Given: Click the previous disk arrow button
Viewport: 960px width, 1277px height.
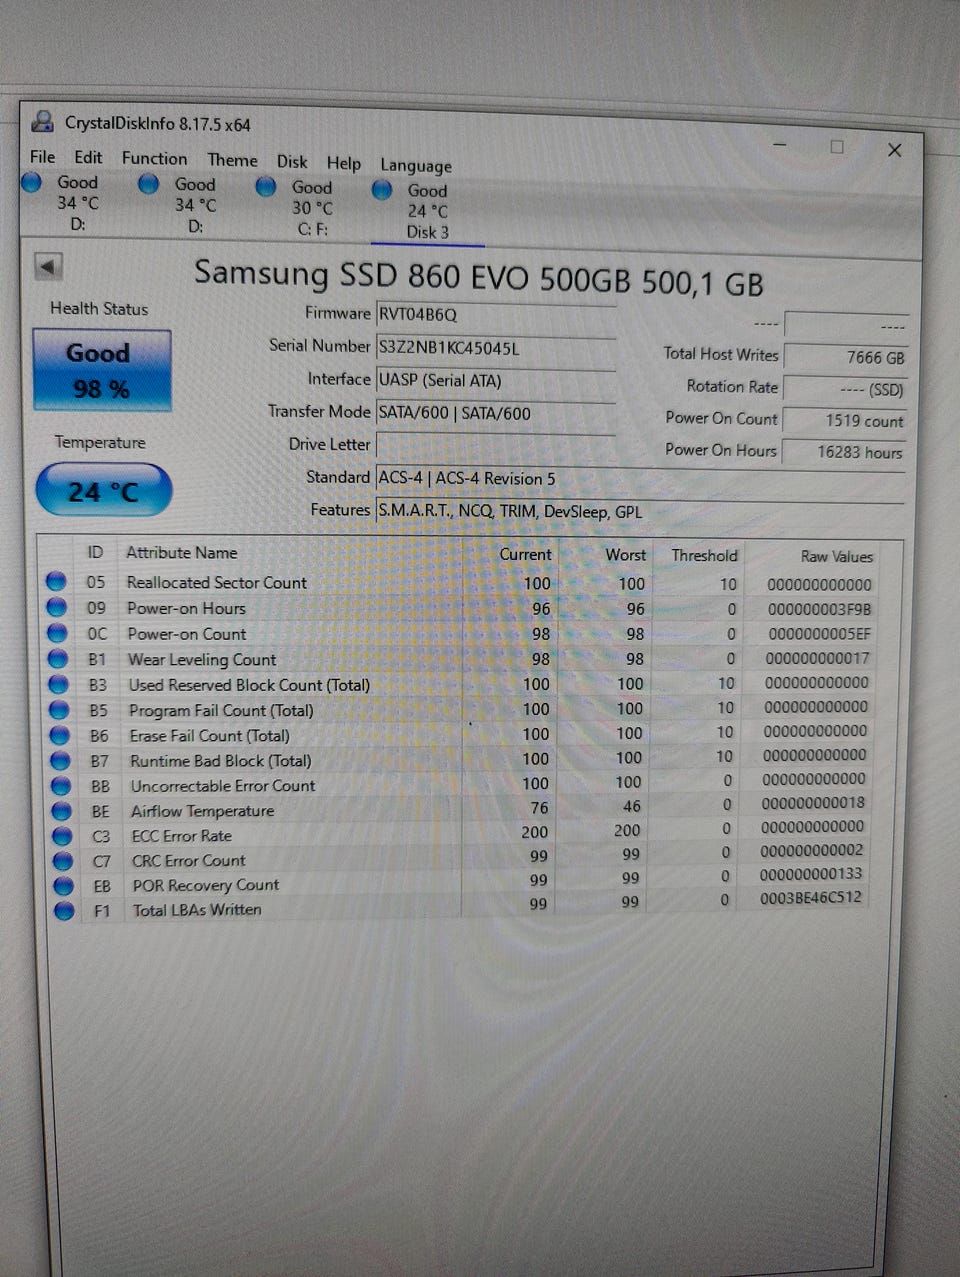Looking at the screenshot, I should pyautogui.click(x=48, y=267).
